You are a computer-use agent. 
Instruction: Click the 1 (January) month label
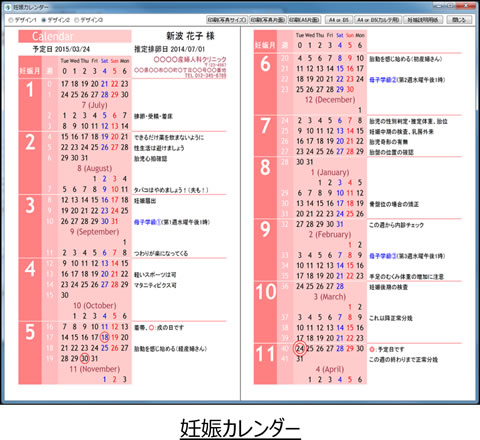[330, 172]
